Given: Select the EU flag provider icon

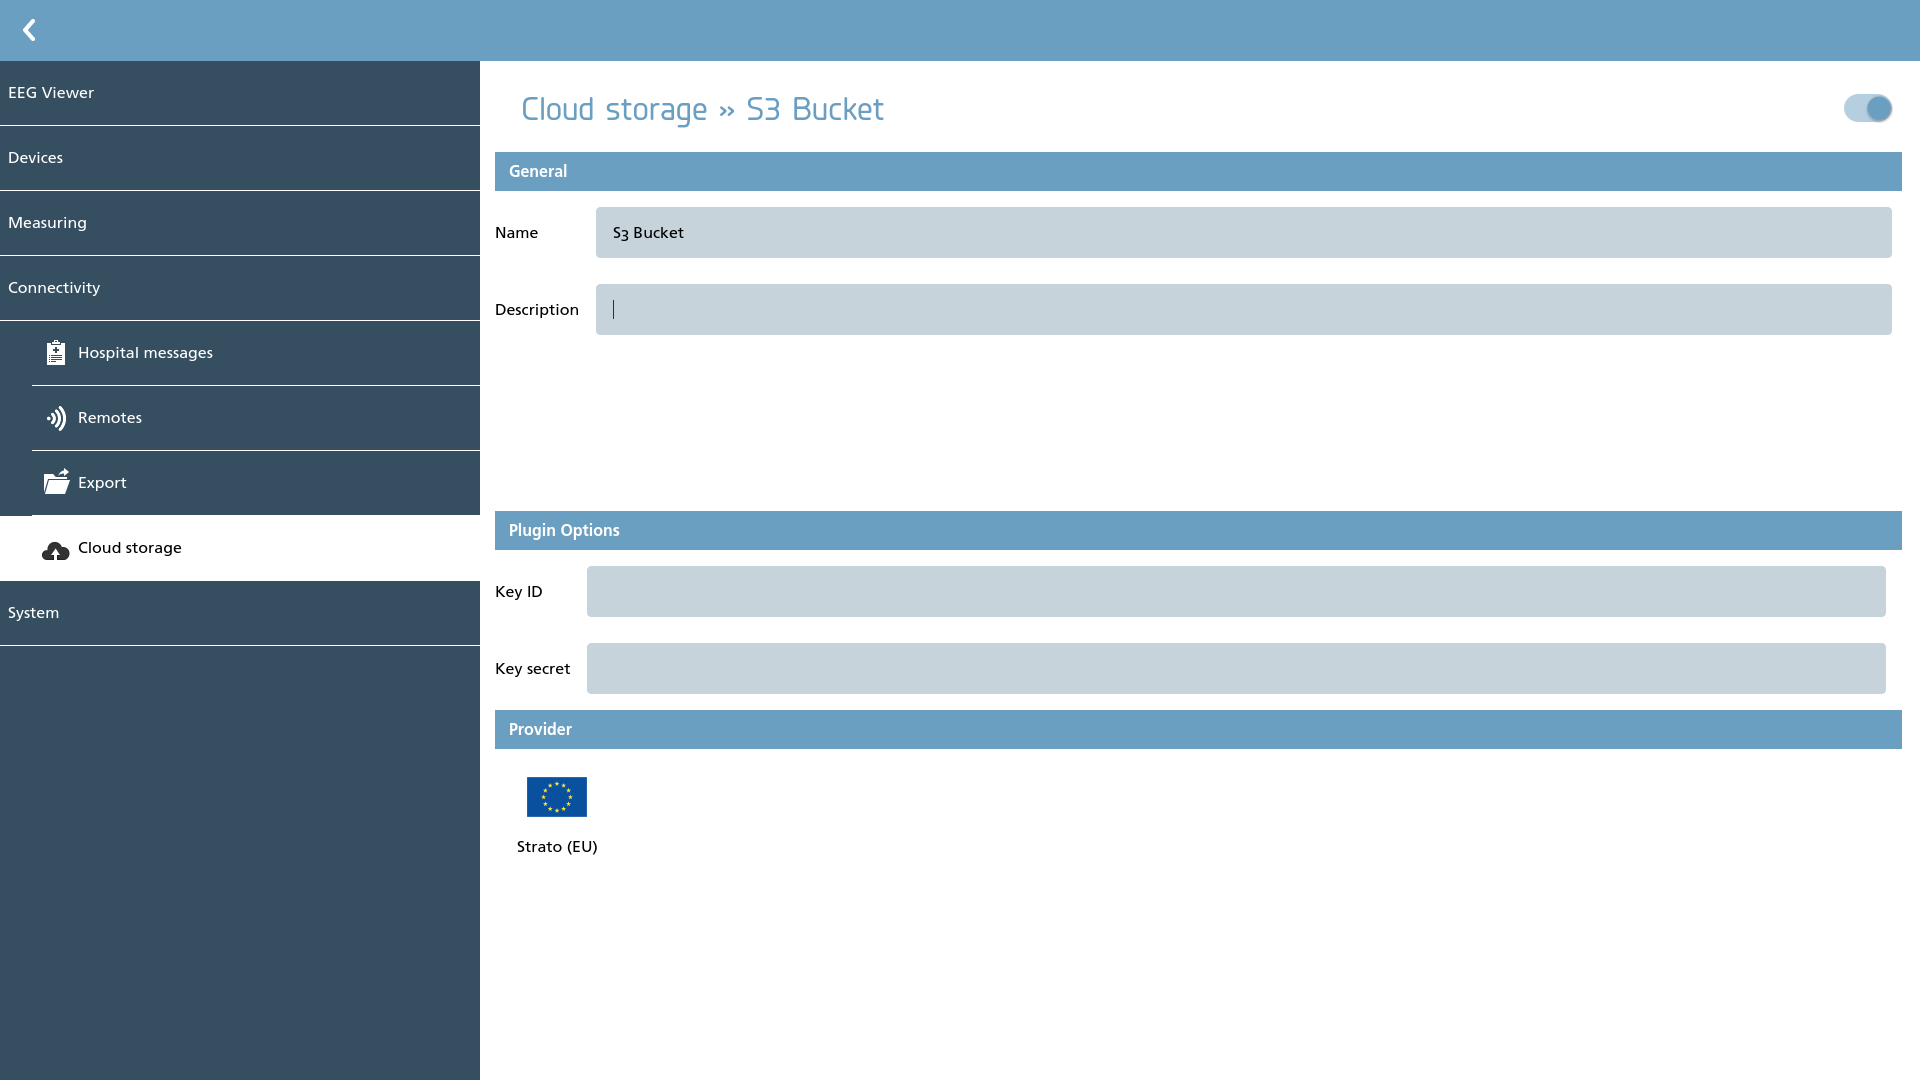Looking at the screenshot, I should click(557, 797).
